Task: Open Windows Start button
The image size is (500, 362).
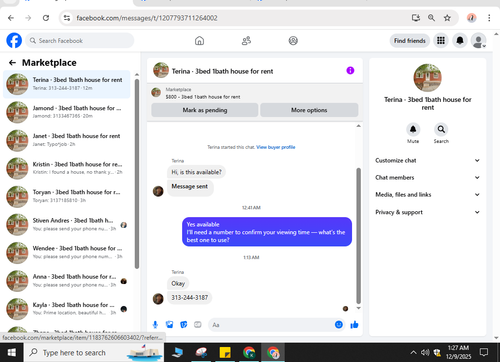Action: pos(12,353)
